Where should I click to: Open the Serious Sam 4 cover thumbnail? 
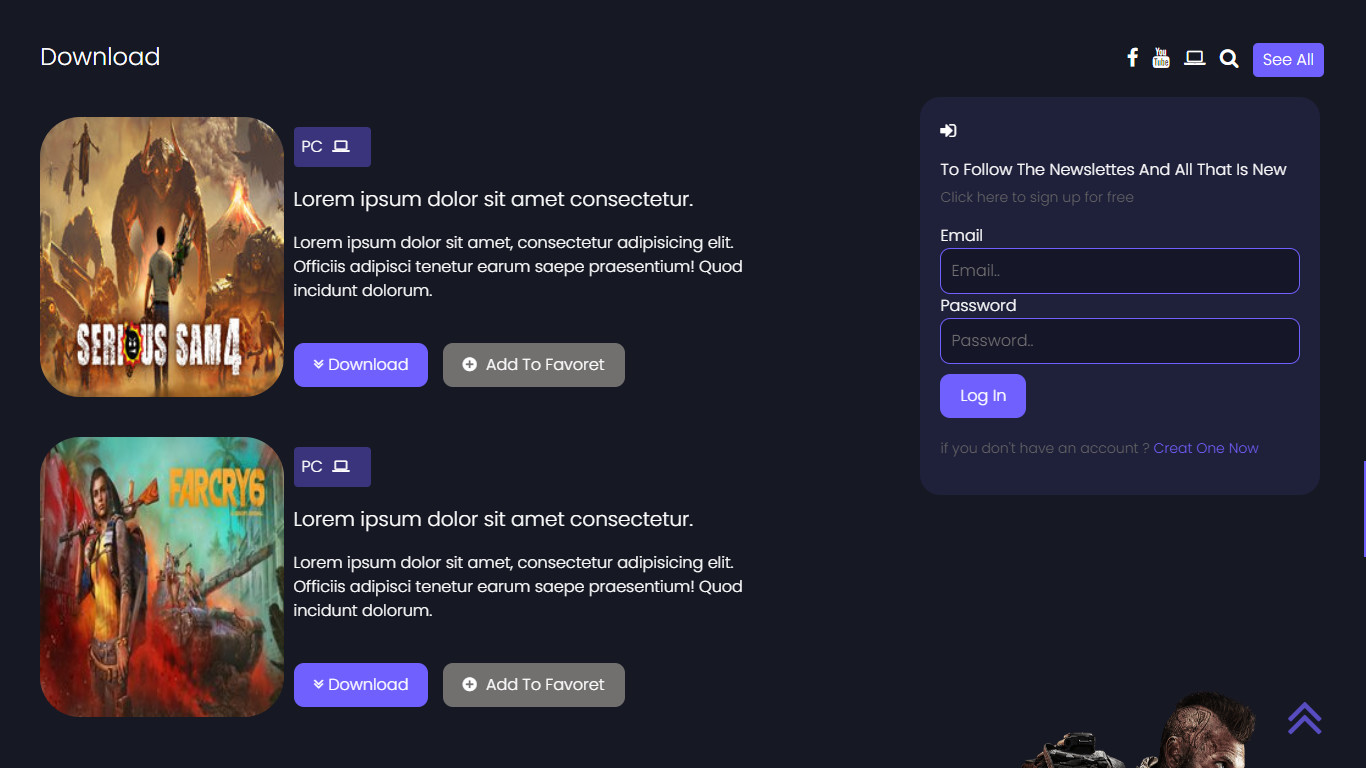[x=161, y=256]
